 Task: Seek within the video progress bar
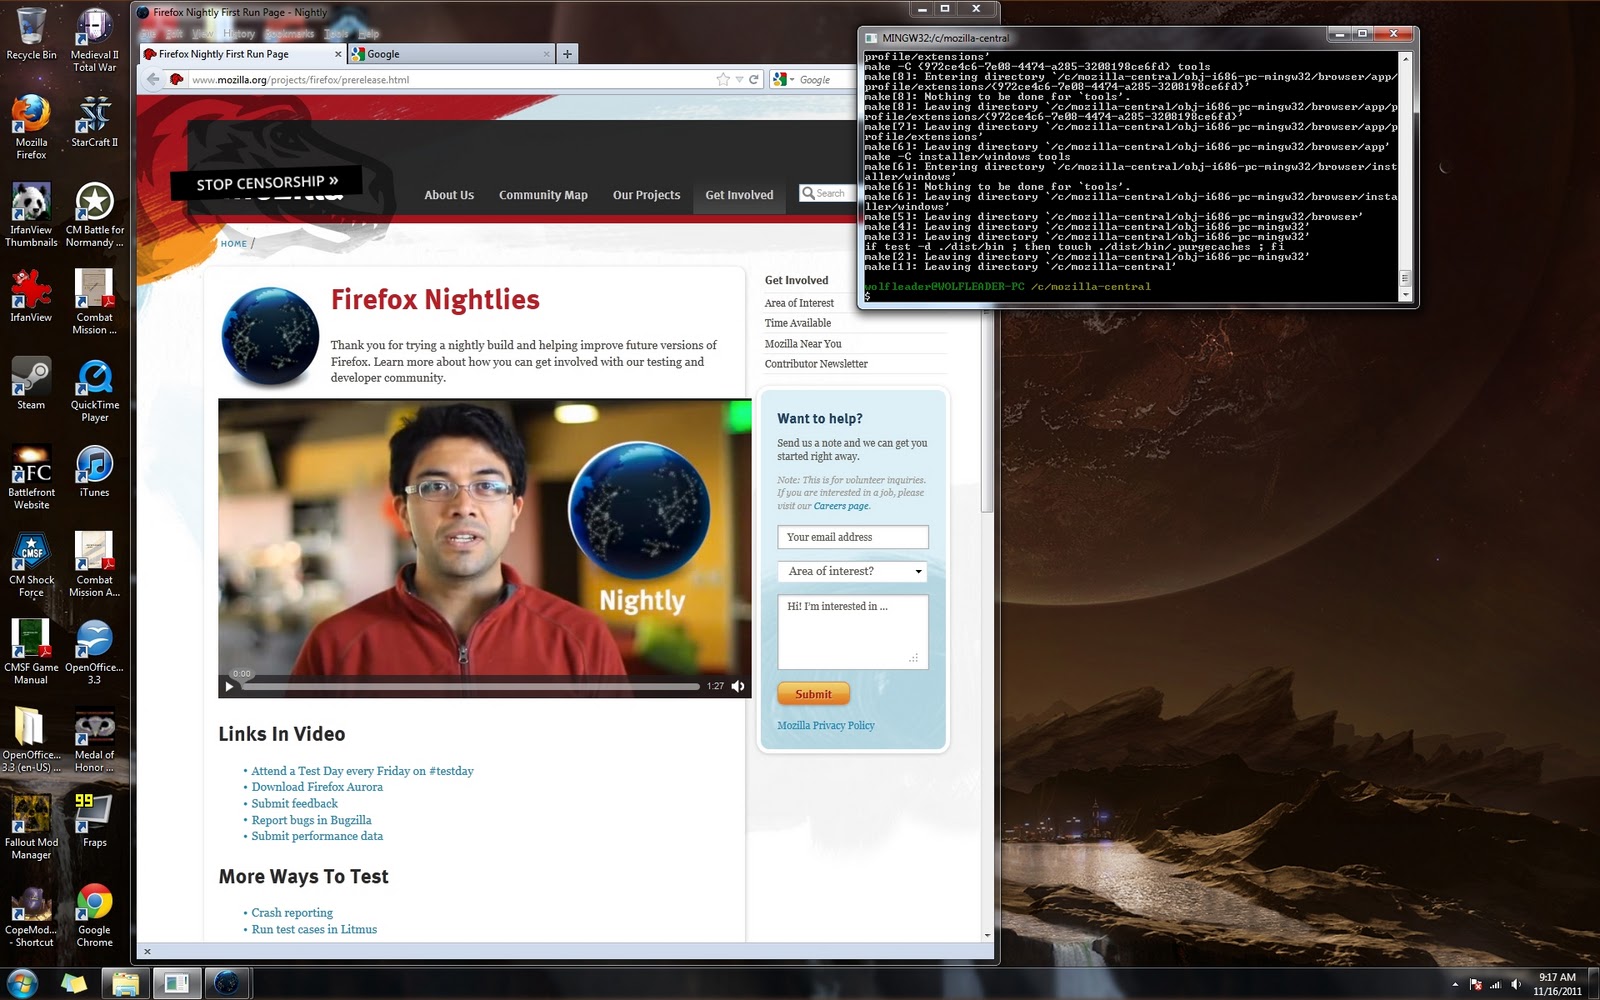pyautogui.click(x=471, y=686)
